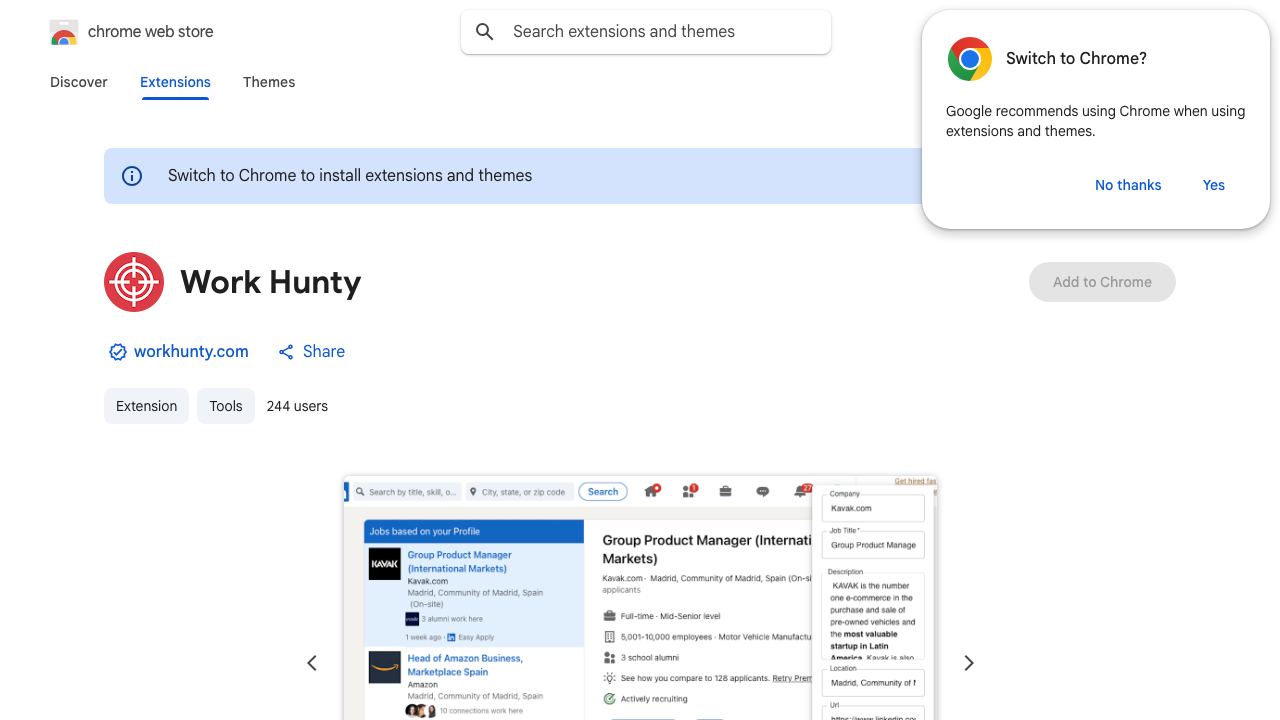Click the Chrome Web Store logo
Image resolution: width=1280 pixels, height=720 pixels.
pyautogui.click(x=64, y=32)
